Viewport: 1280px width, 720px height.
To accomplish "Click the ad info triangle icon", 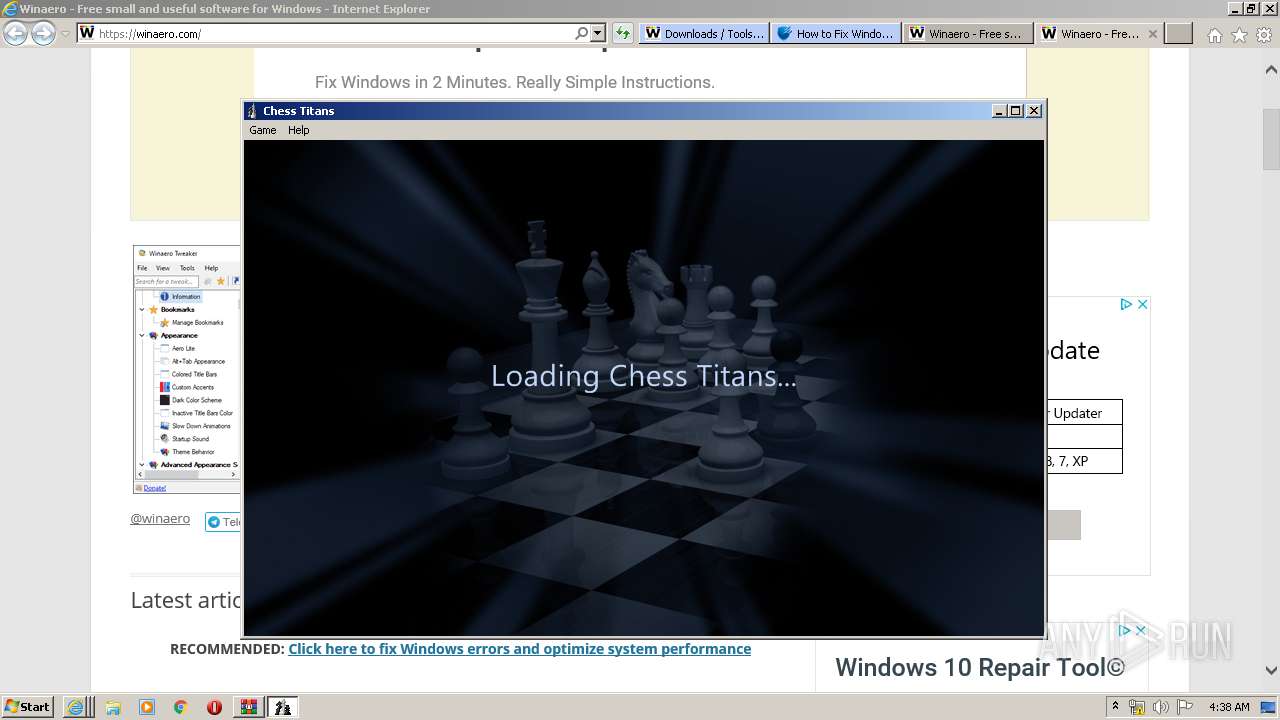I will pyautogui.click(x=1125, y=304).
